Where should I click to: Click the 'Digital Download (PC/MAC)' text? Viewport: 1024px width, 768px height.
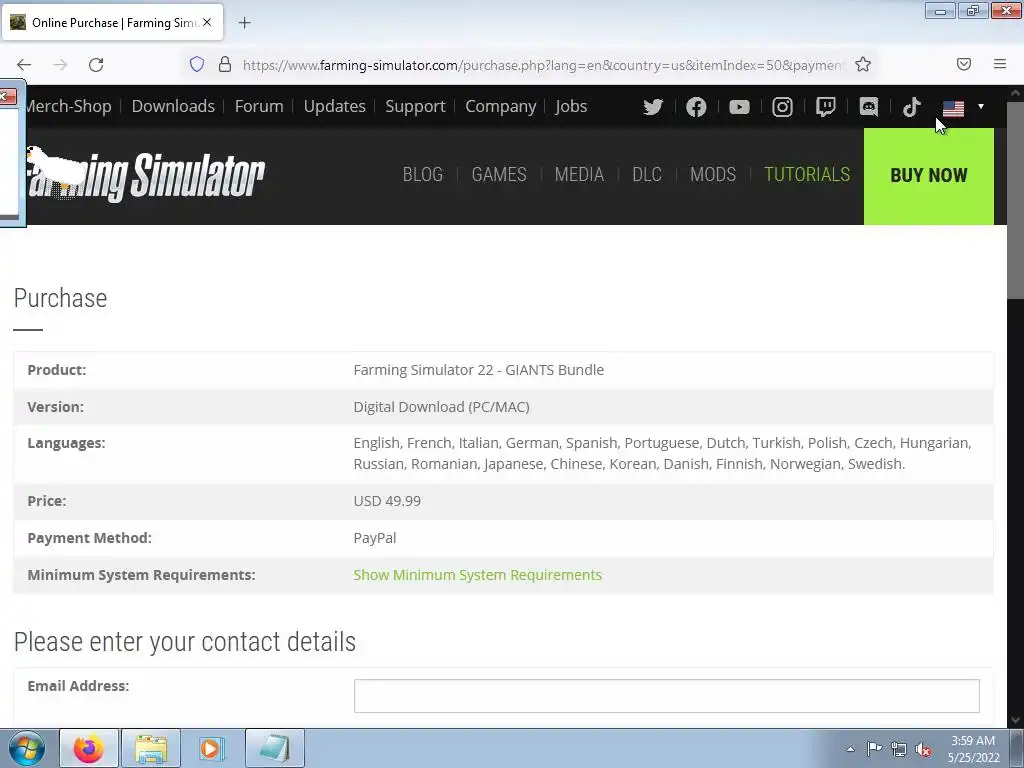click(x=441, y=407)
